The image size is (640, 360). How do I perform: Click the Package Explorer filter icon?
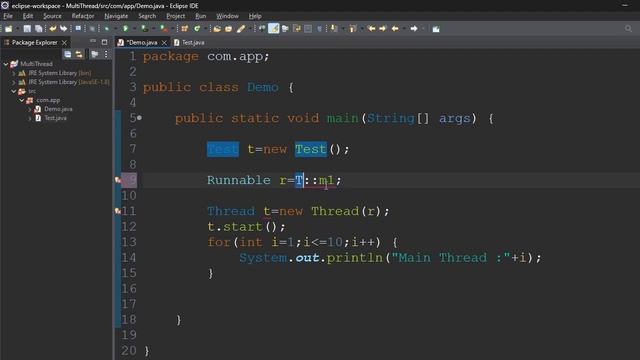(95, 54)
